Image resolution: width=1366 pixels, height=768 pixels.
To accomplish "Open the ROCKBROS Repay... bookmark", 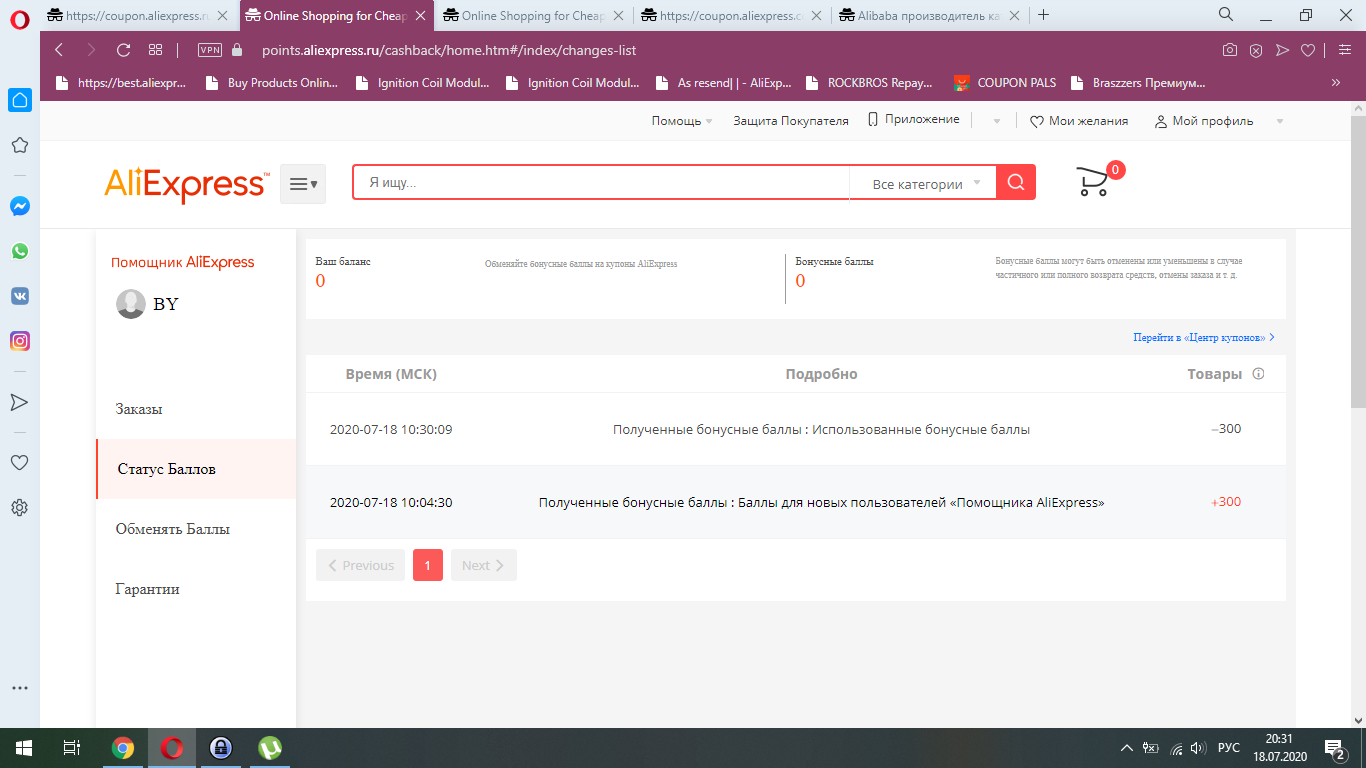I will (869, 83).
